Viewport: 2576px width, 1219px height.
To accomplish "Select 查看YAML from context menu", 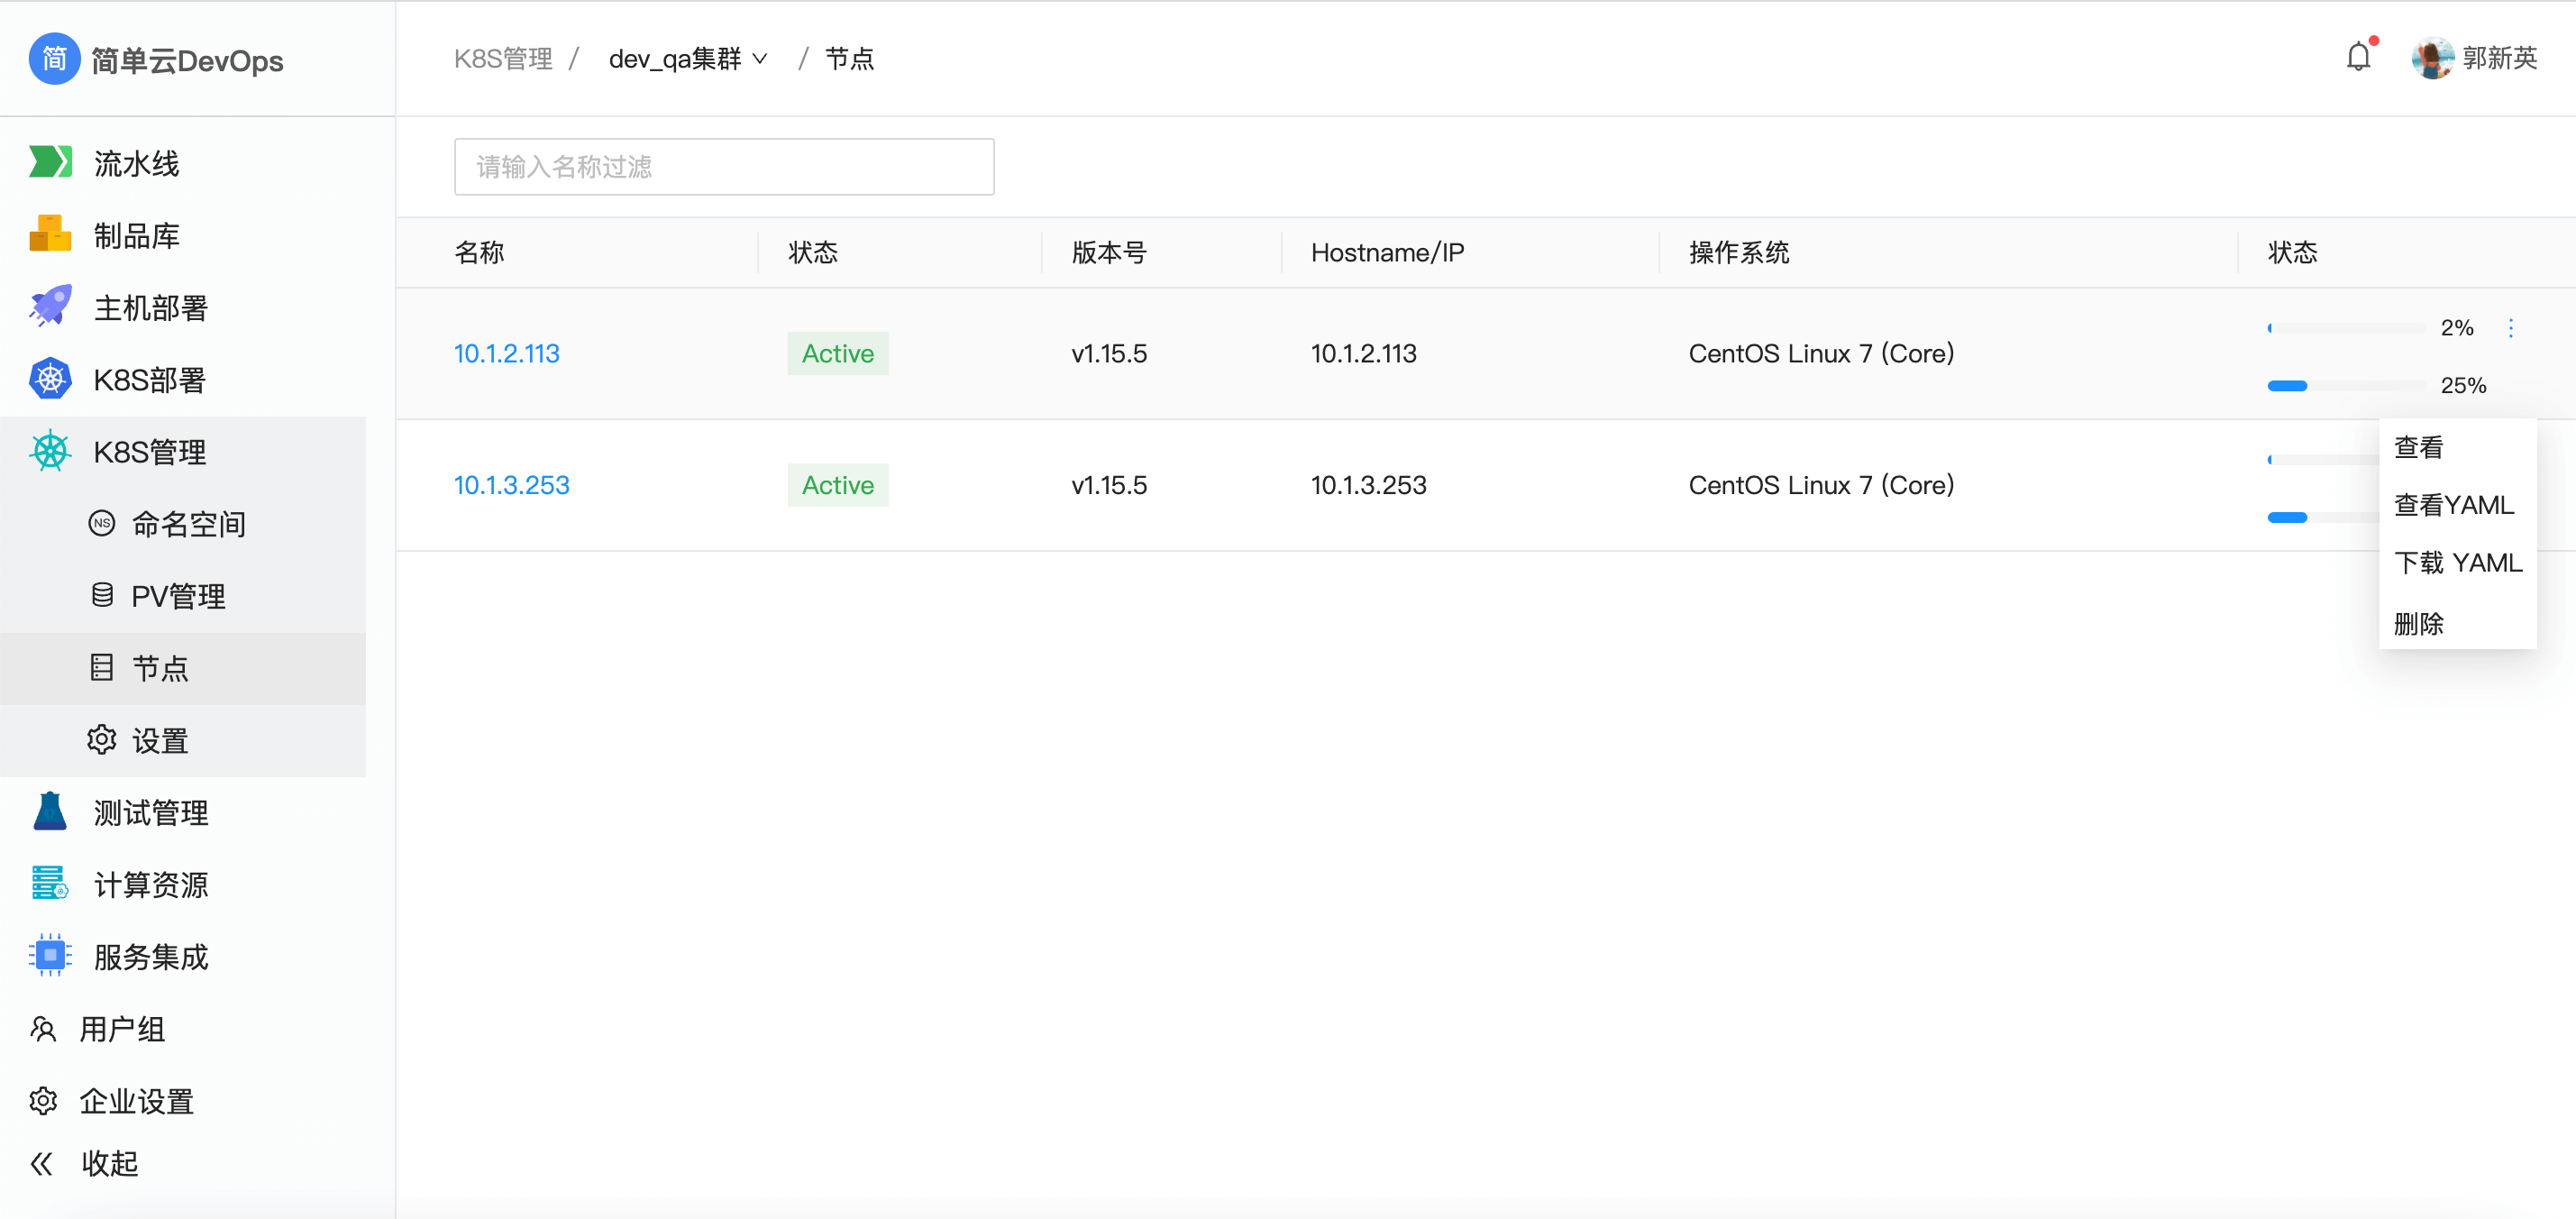I will pos(2453,505).
